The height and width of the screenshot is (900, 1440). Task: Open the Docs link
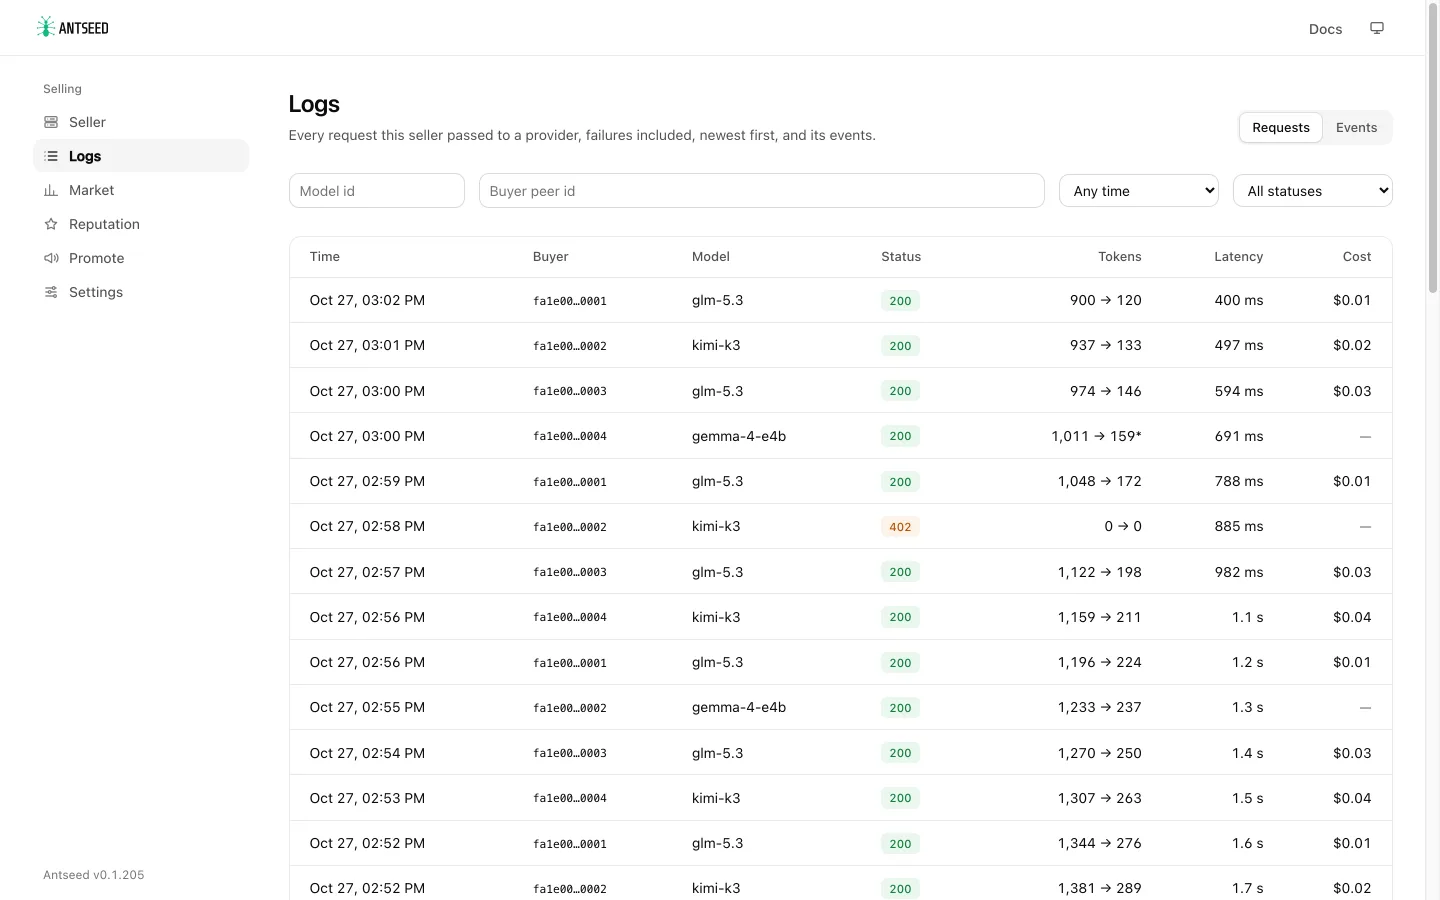pyautogui.click(x=1325, y=29)
